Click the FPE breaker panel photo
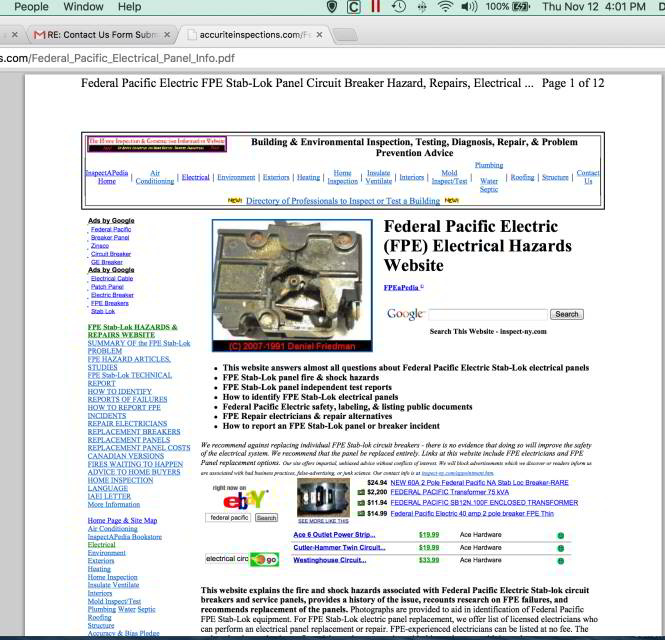Image resolution: width=665 pixels, height=640 pixels. coord(291,285)
